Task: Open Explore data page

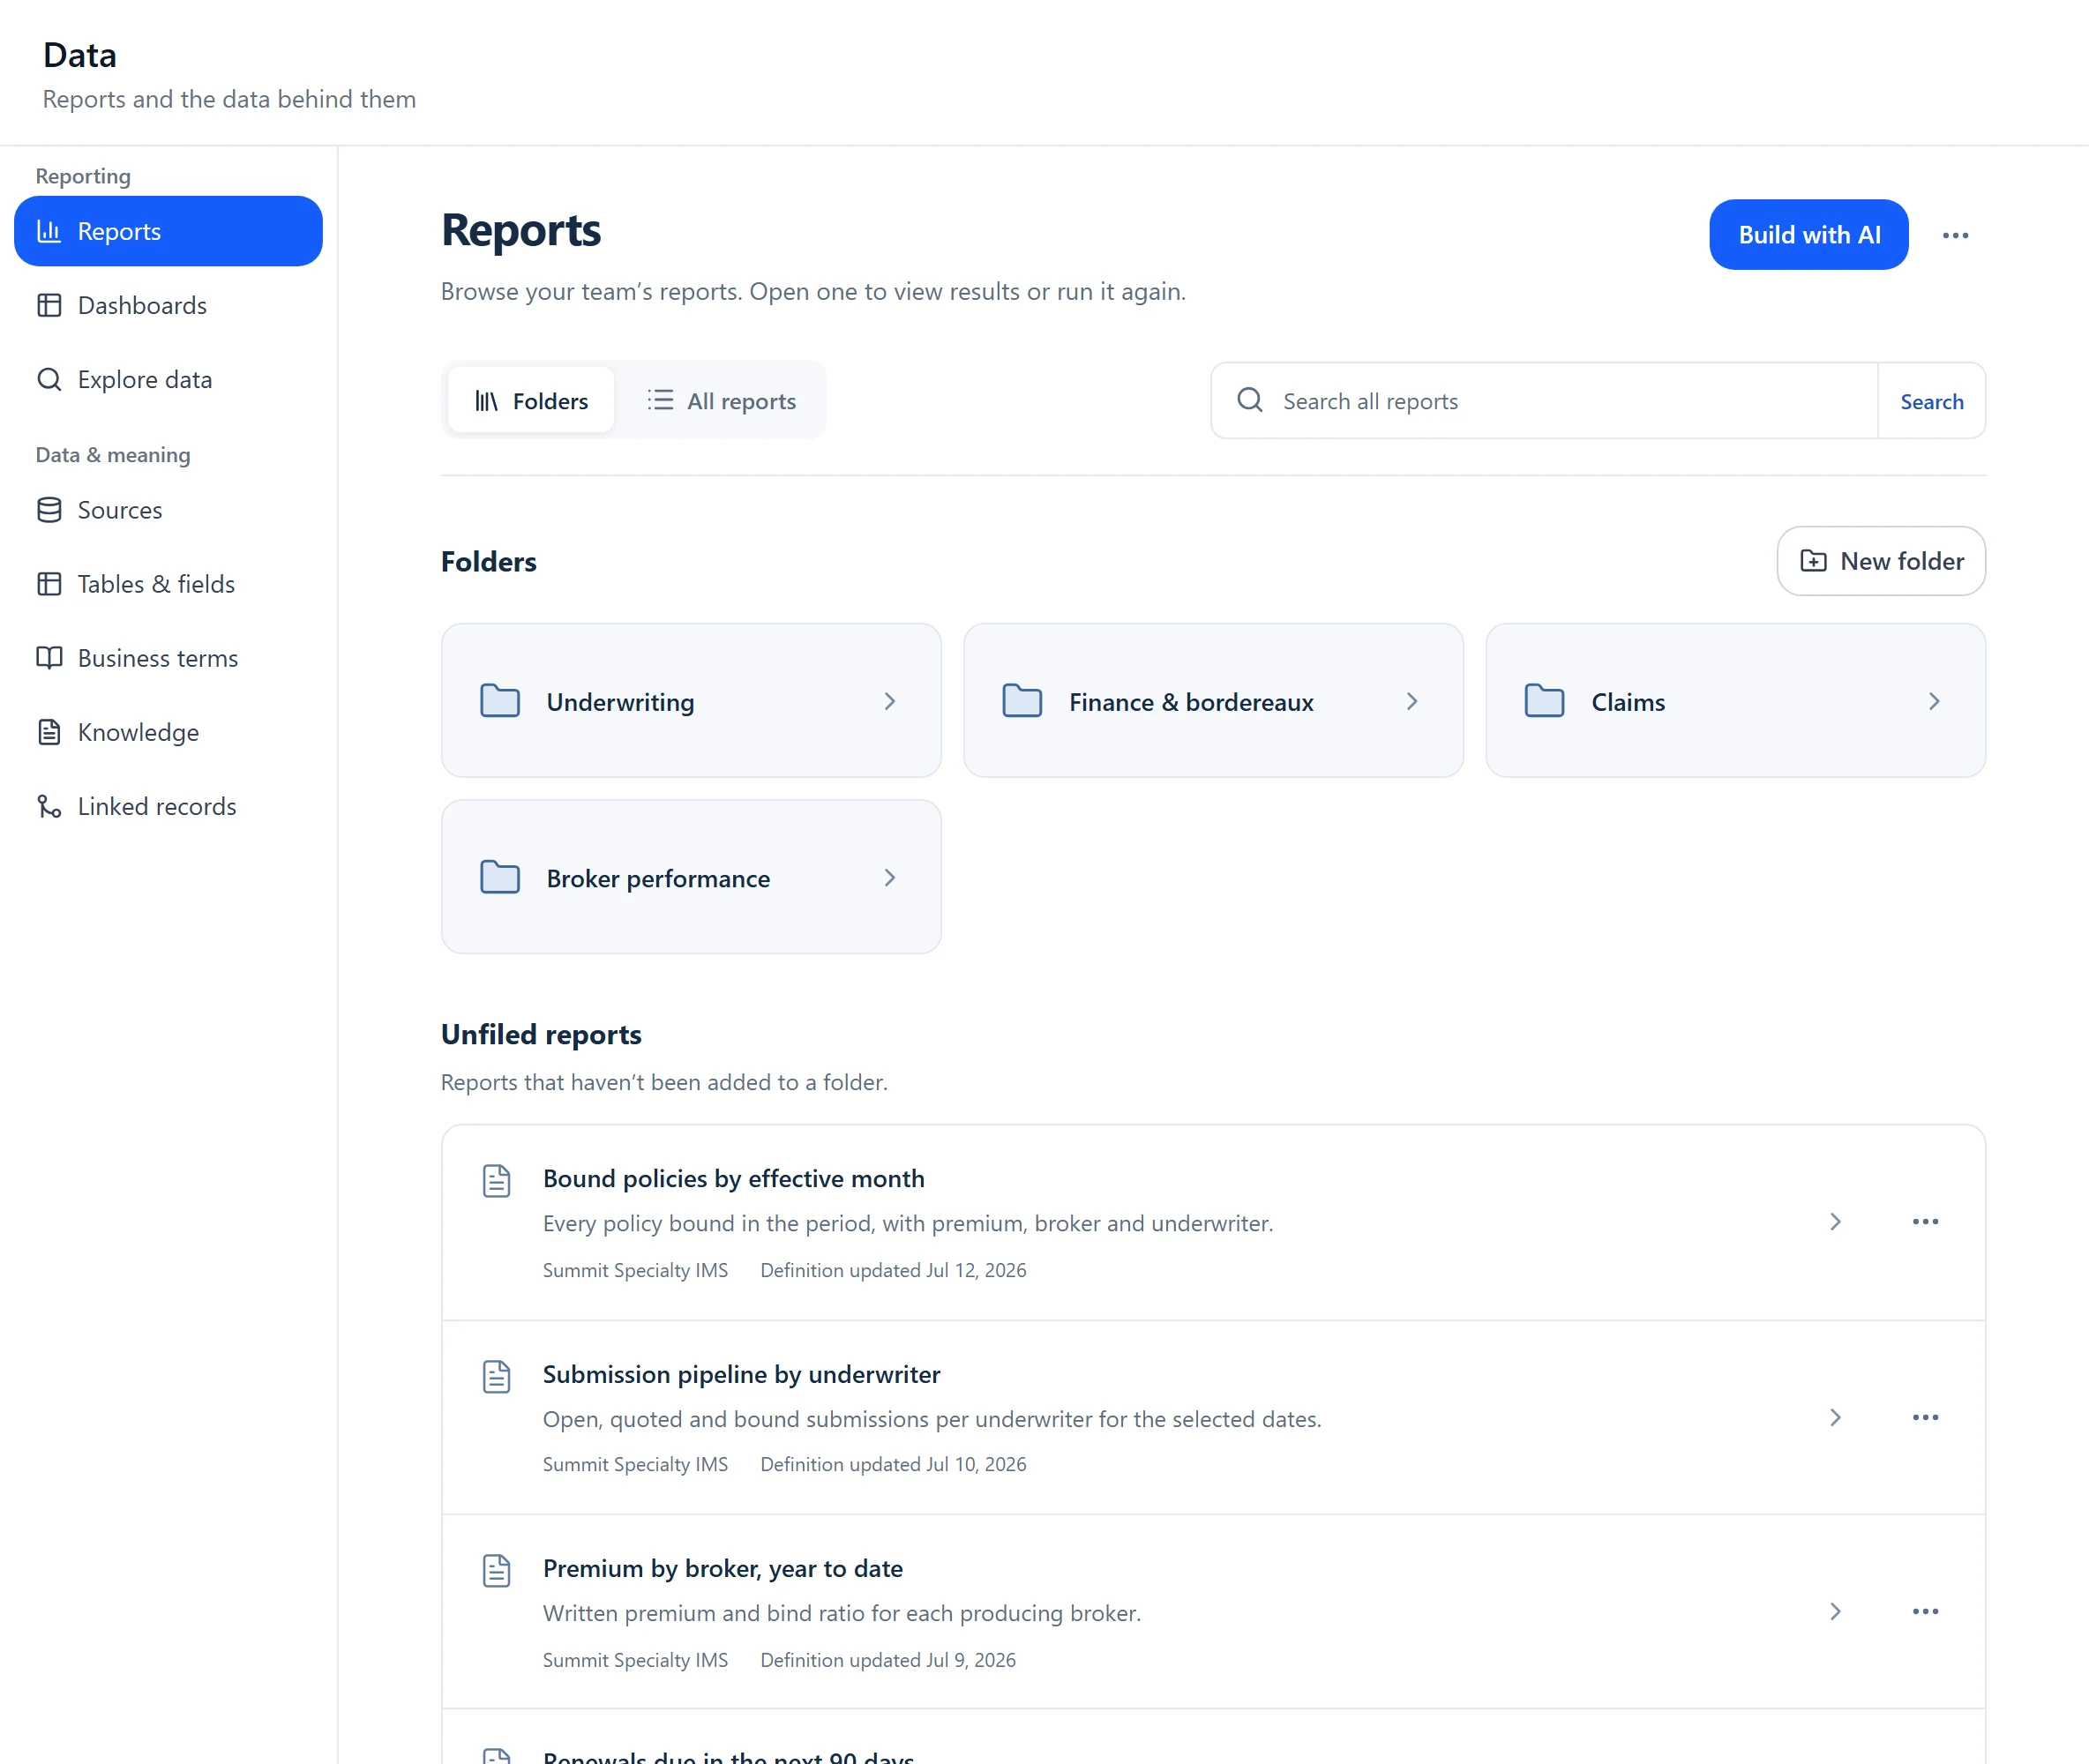Action: pos(168,379)
